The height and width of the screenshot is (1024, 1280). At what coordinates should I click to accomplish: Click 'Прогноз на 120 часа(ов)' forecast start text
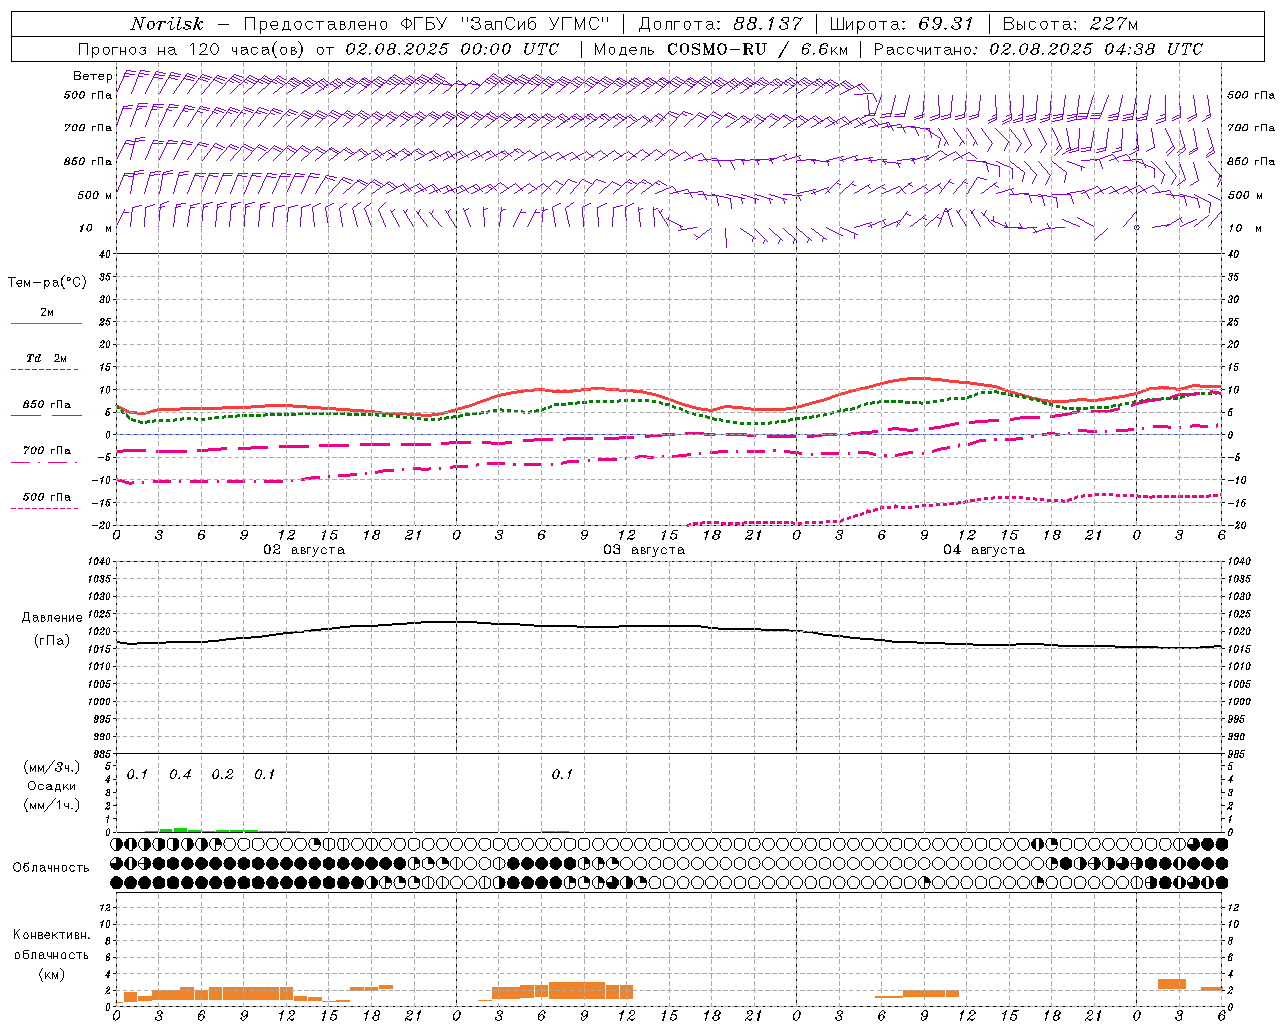[193, 49]
